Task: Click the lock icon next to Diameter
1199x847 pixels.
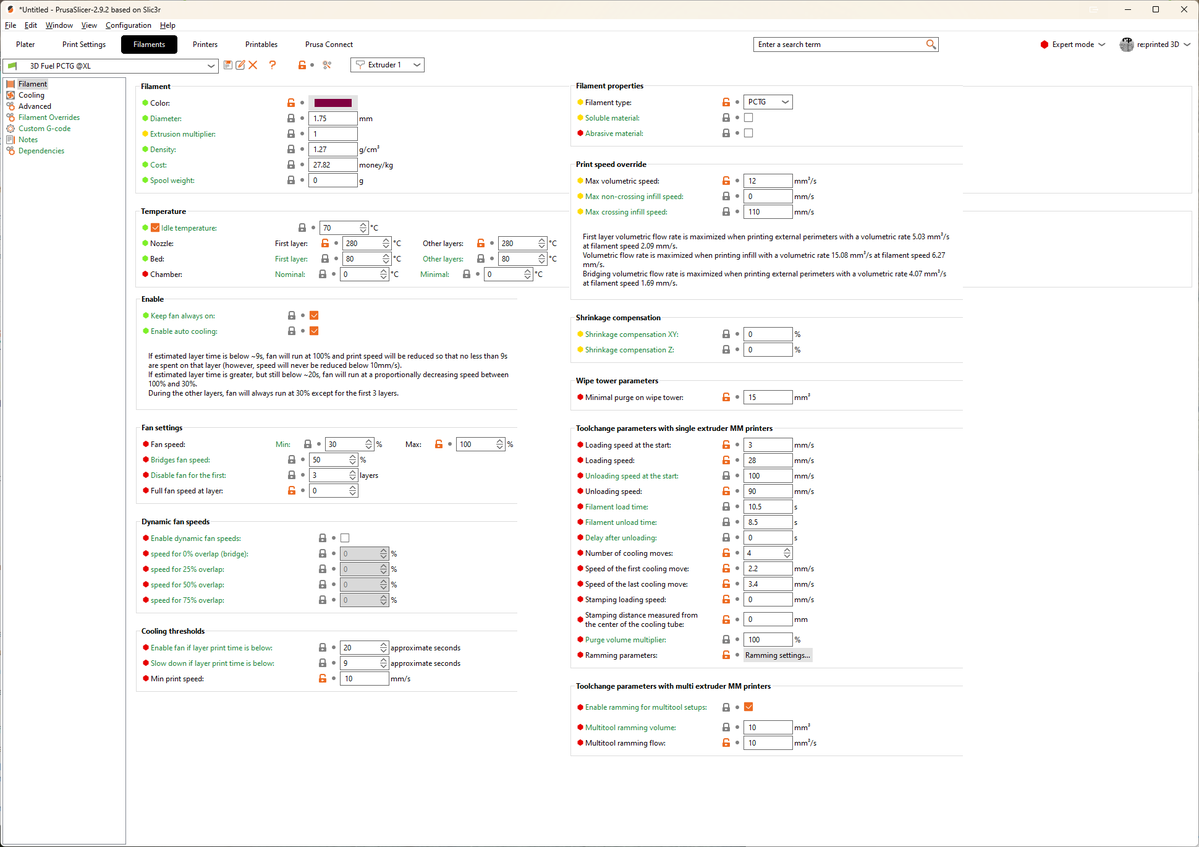Action: [x=291, y=118]
